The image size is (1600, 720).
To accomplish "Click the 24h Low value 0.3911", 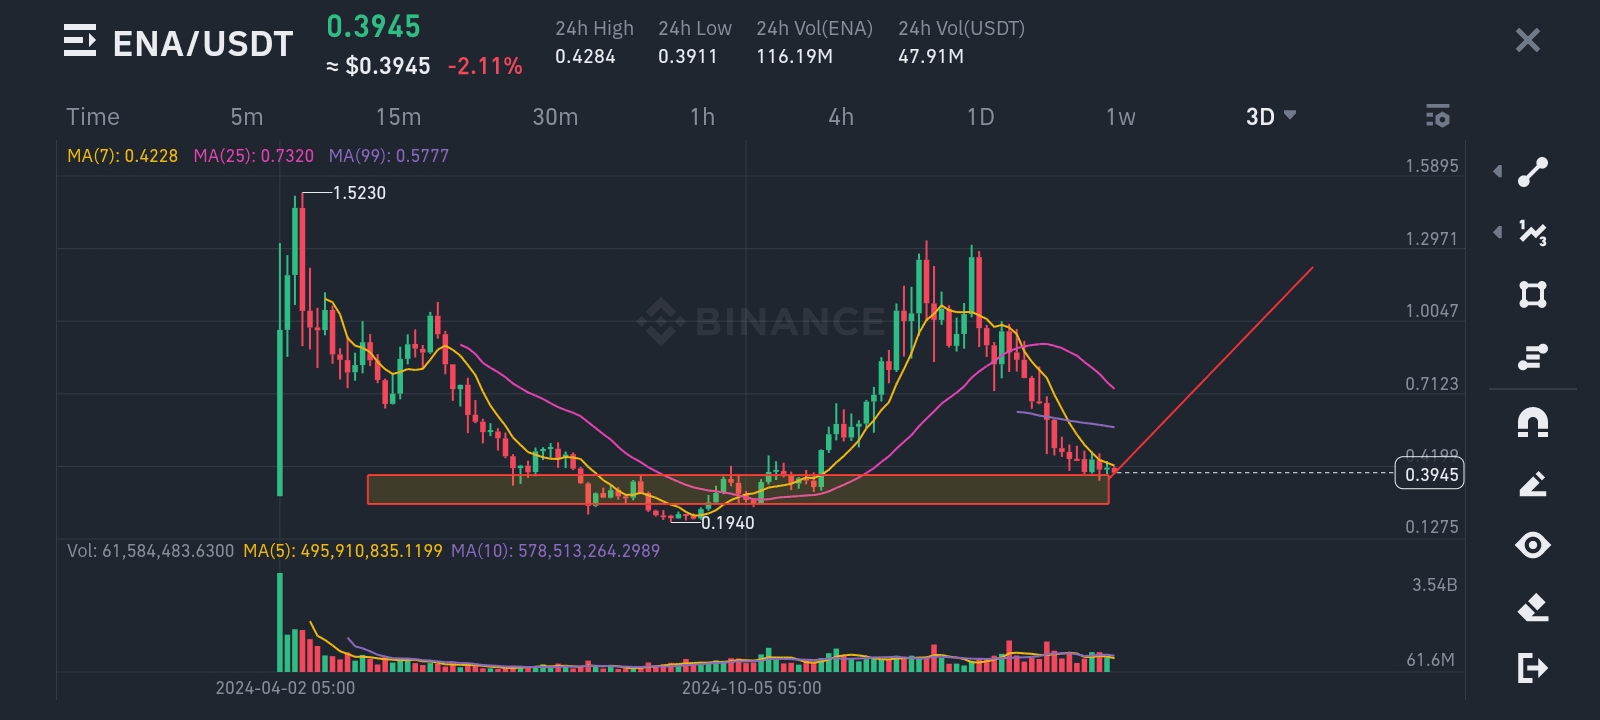I will click(x=688, y=57).
